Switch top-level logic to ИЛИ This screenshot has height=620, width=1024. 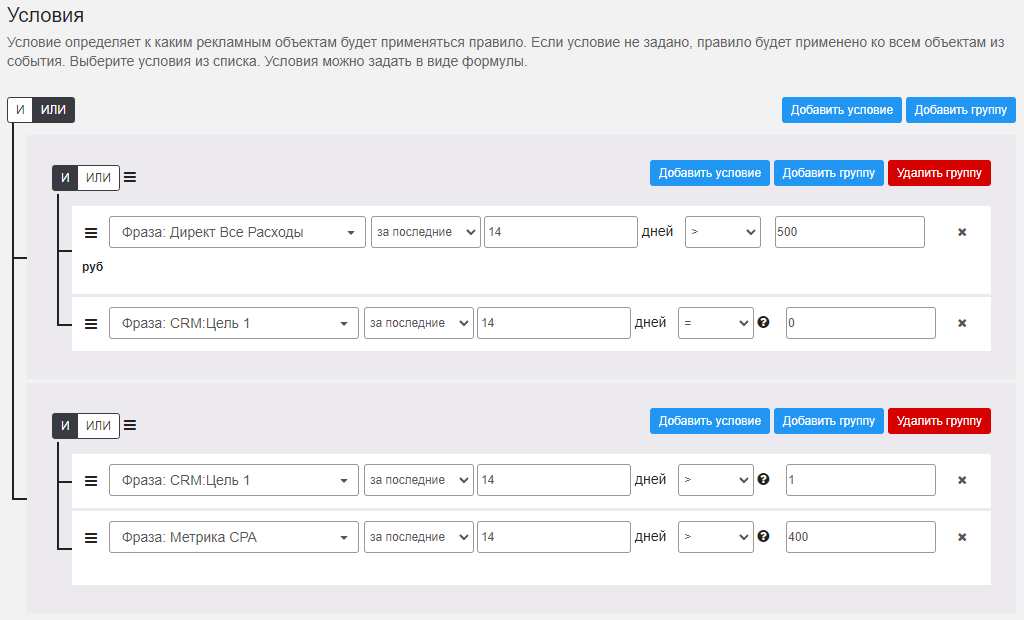point(54,110)
